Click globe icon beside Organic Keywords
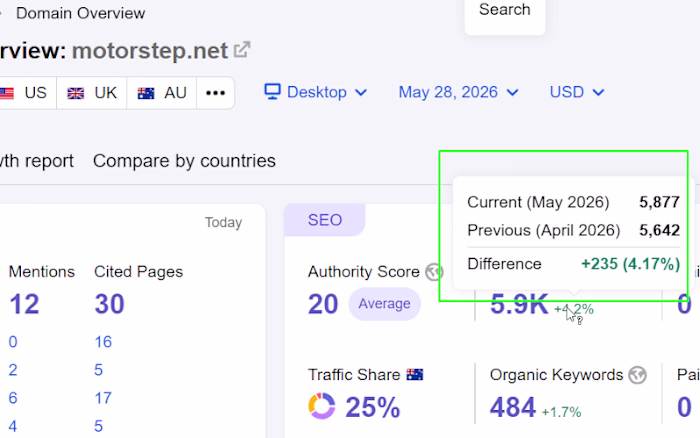 (x=638, y=375)
